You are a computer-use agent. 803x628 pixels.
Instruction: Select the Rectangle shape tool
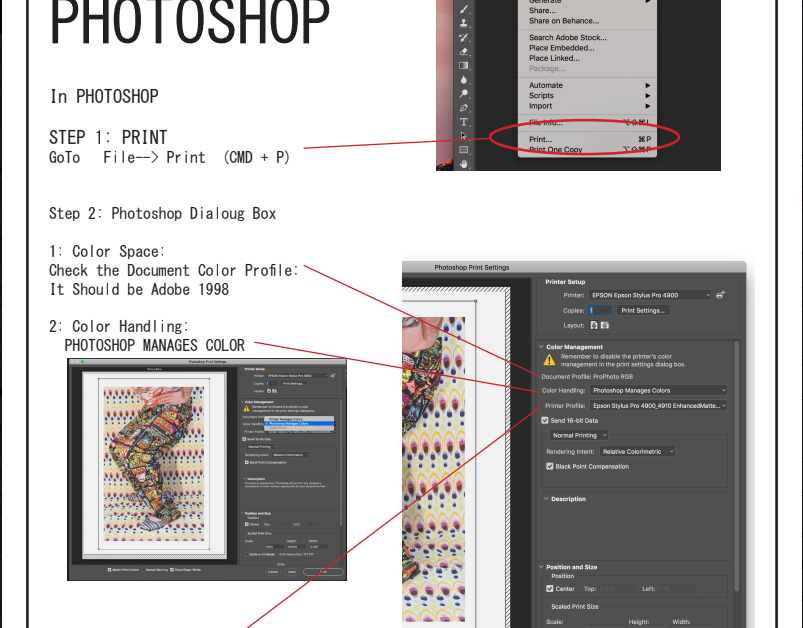[x=464, y=150]
